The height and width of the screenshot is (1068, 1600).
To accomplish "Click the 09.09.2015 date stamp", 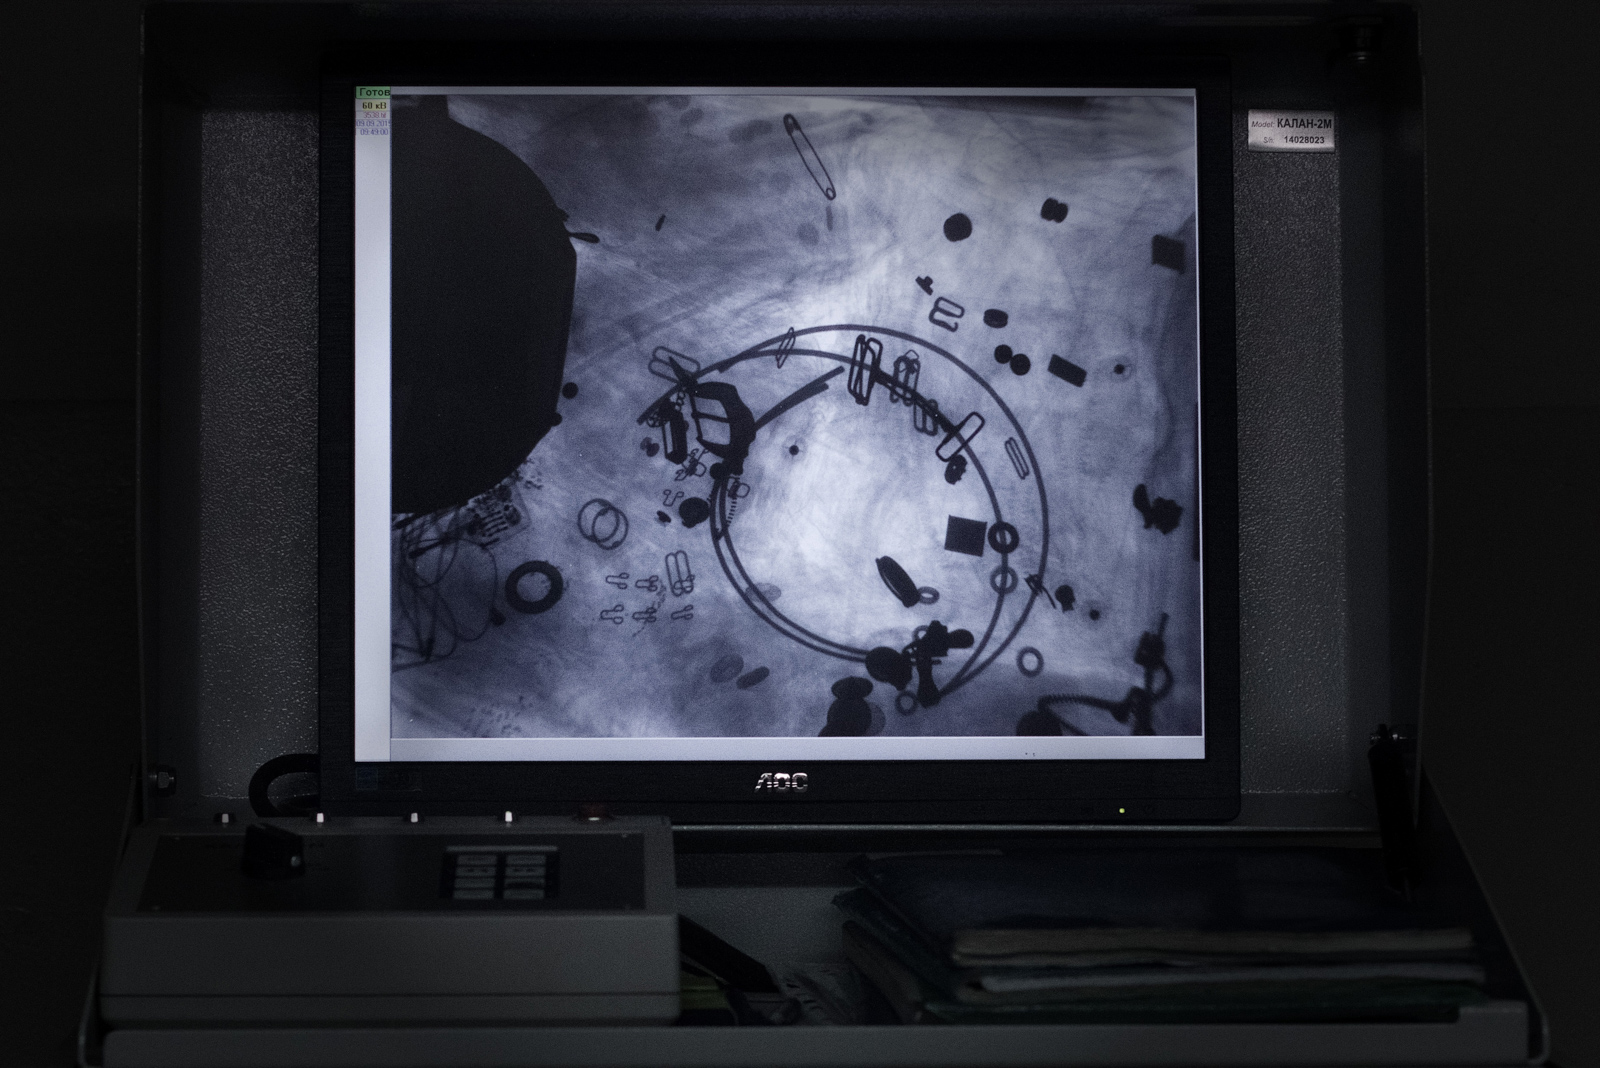I will pyautogui.click(x=374, y=123).
